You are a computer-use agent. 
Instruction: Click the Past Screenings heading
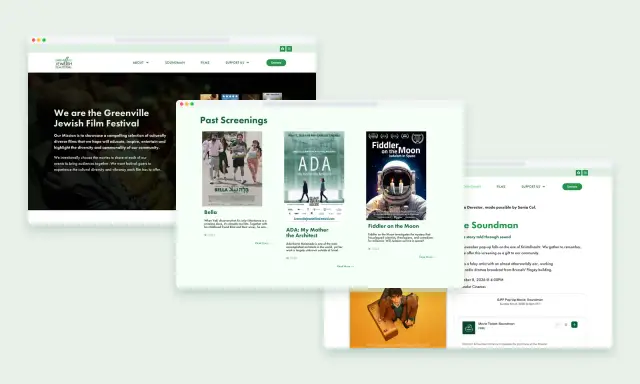pos(233,120)
